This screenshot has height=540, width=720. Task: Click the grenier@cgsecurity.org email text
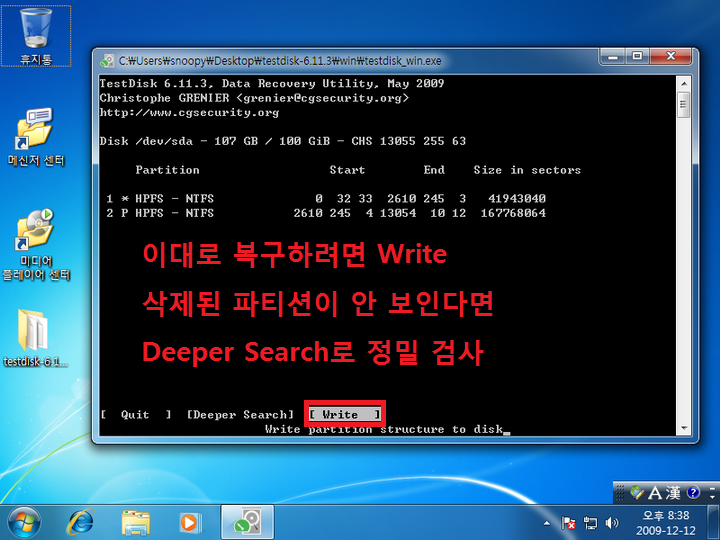(322, 98)
